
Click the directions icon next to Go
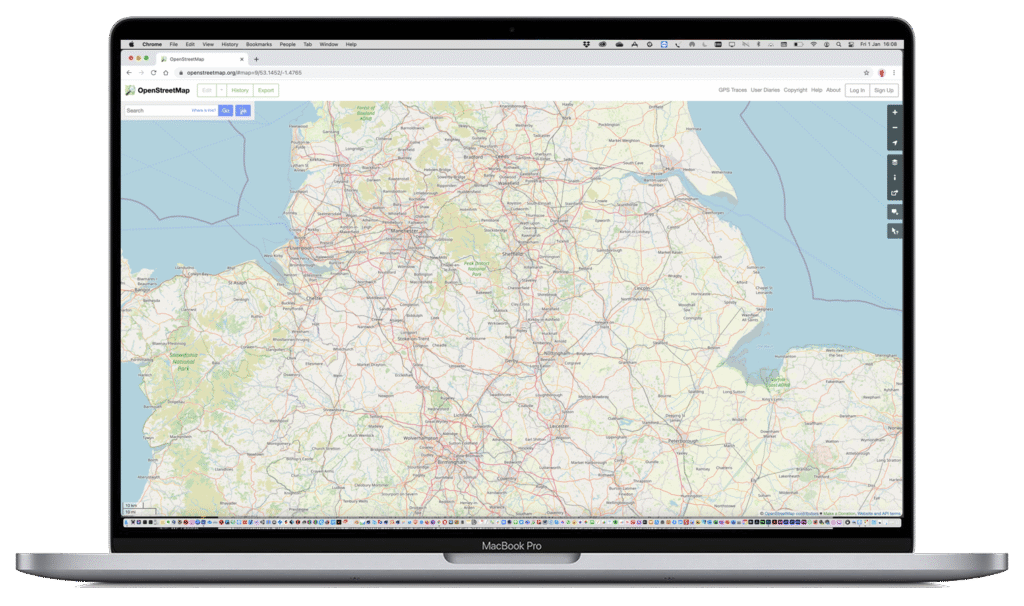(x=243, y=110)
